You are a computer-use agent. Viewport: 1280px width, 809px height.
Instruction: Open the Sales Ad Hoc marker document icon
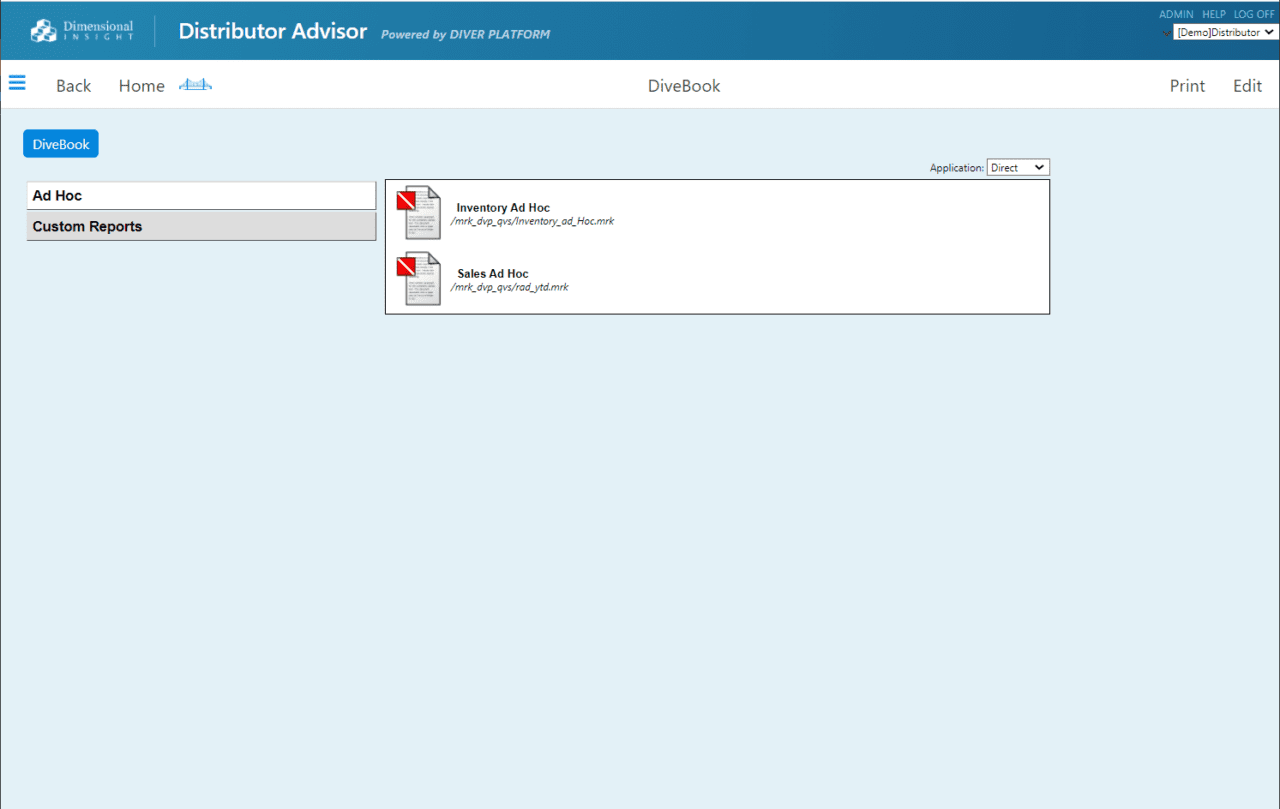coord(419,278)
